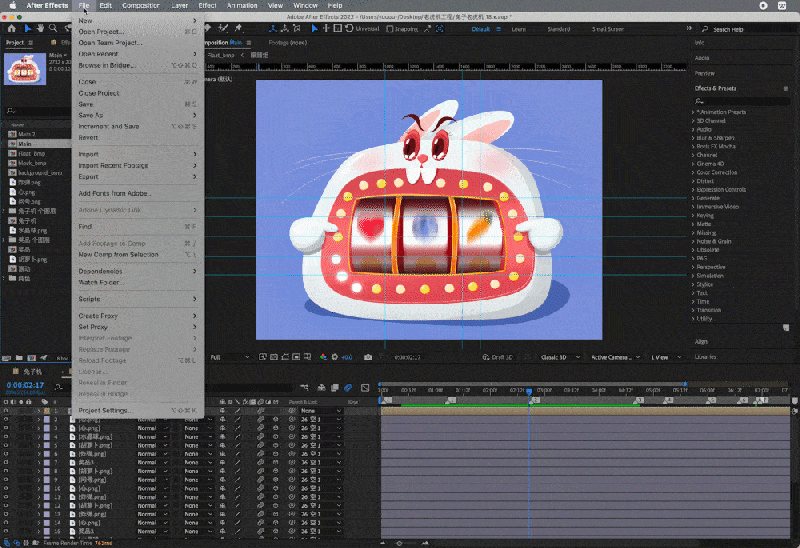
Task: Toggle visibility eye of layer 9
Action: click(x=6, y=480)
